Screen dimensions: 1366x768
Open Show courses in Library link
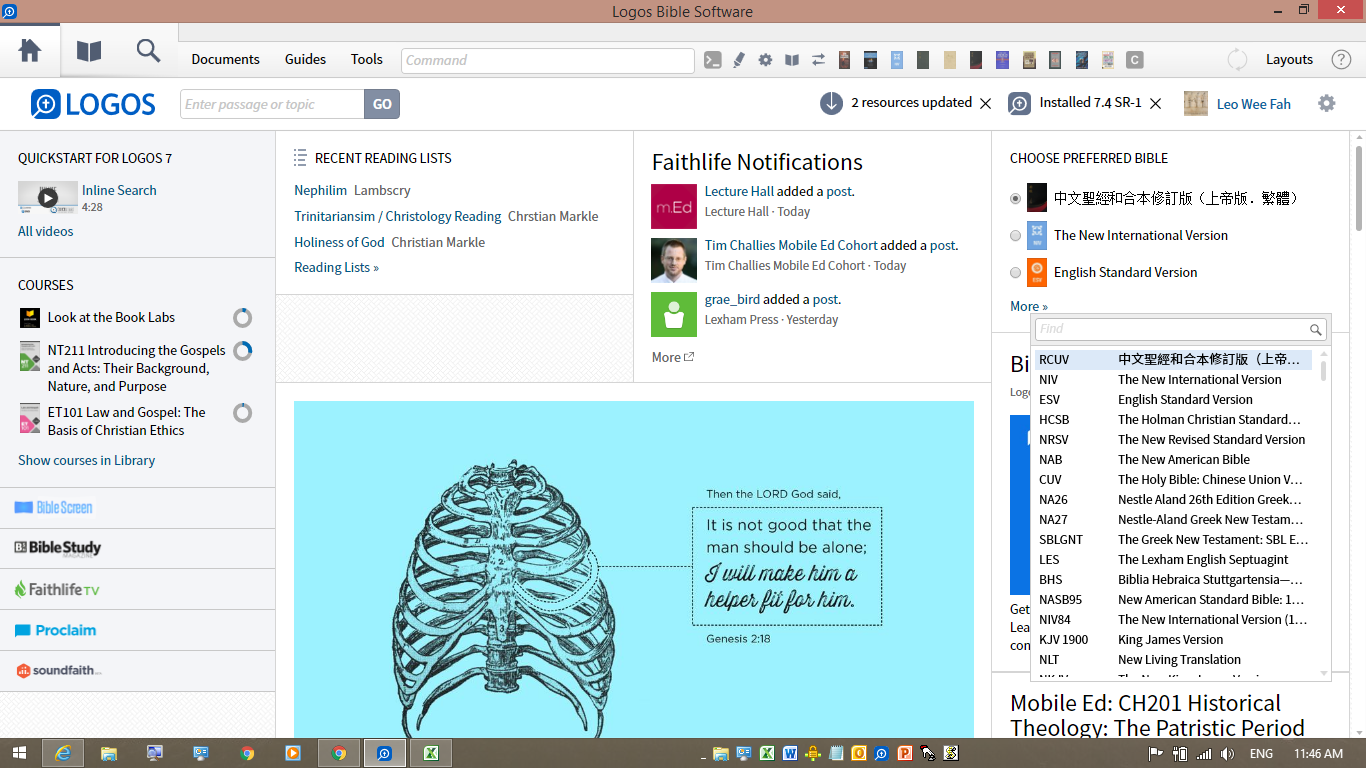(x=86, y=460)
